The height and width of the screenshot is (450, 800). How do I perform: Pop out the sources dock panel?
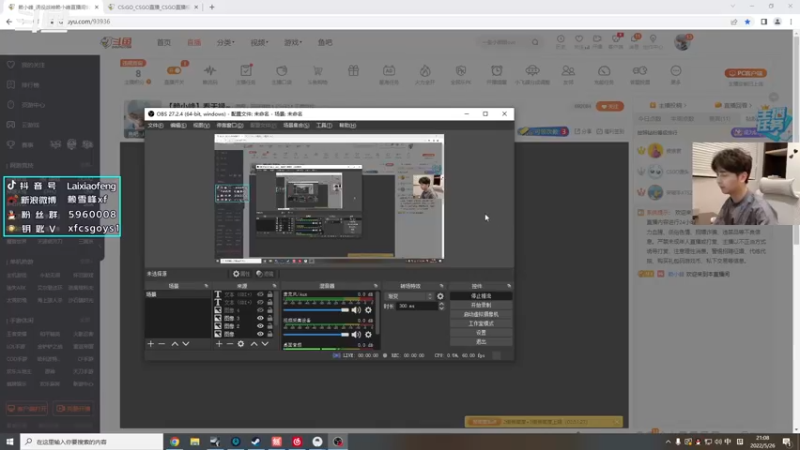click(274, 286)
